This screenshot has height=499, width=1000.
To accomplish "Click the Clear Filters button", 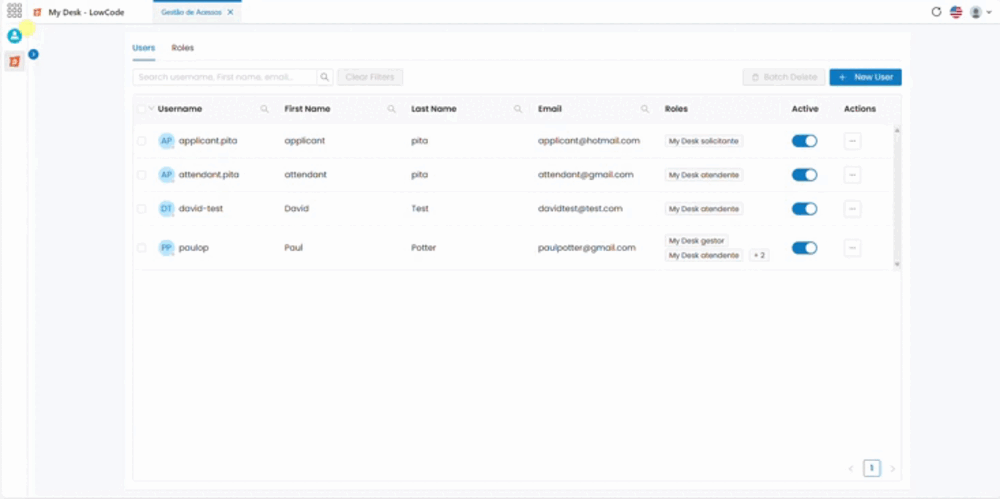I will (x=370, y=77).
